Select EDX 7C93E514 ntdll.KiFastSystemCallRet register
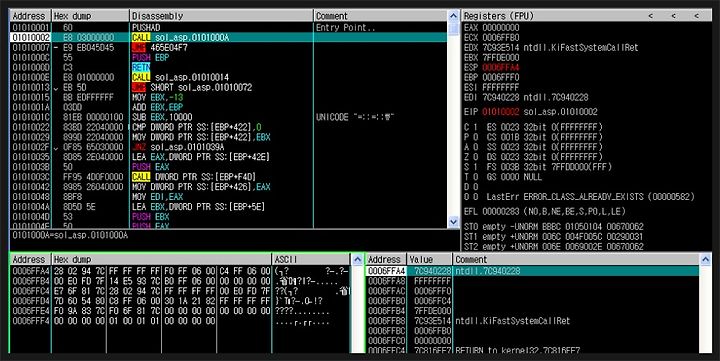 click(551, 47)
